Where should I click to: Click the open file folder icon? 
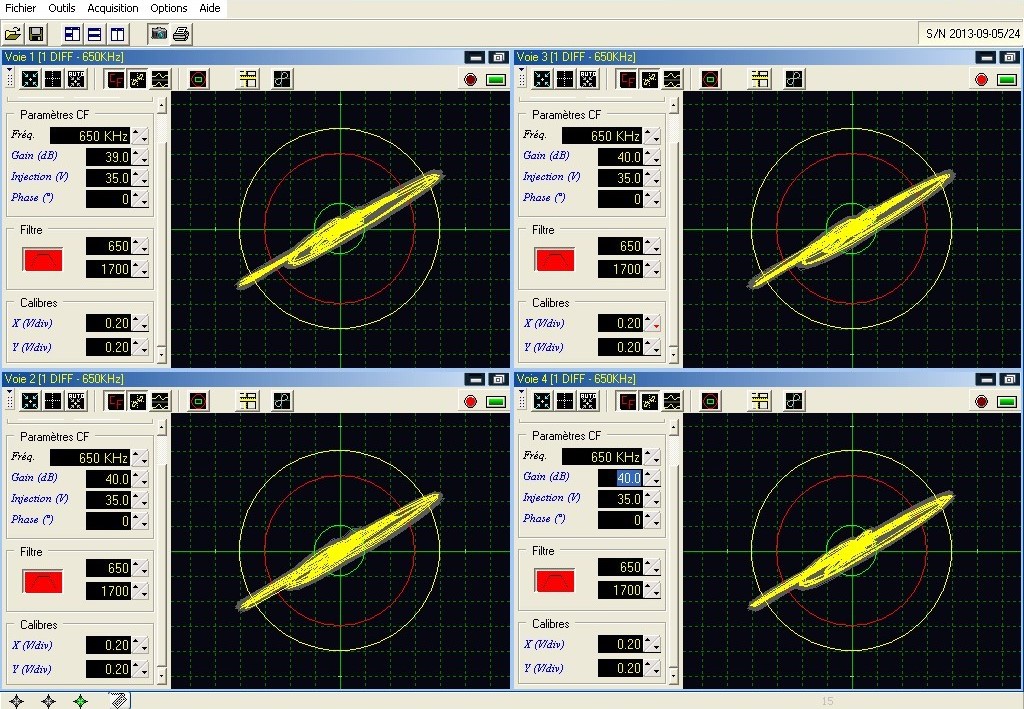click(x=13, y=34)
